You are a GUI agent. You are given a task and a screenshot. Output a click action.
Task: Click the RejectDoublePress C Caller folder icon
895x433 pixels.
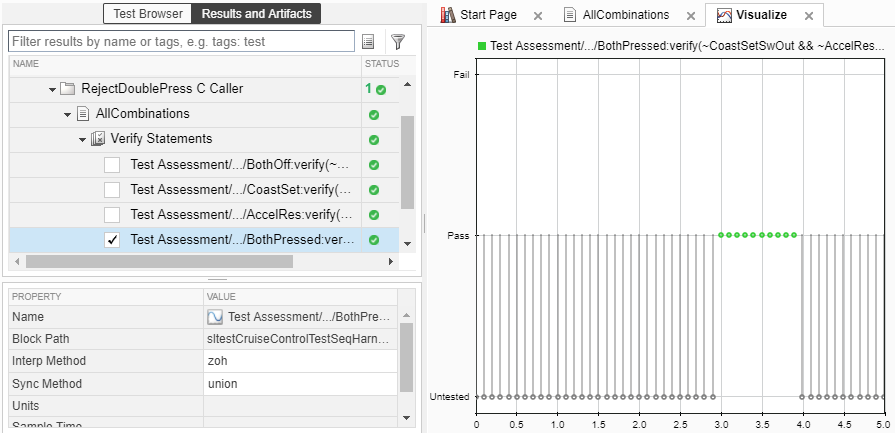(68, 89)
